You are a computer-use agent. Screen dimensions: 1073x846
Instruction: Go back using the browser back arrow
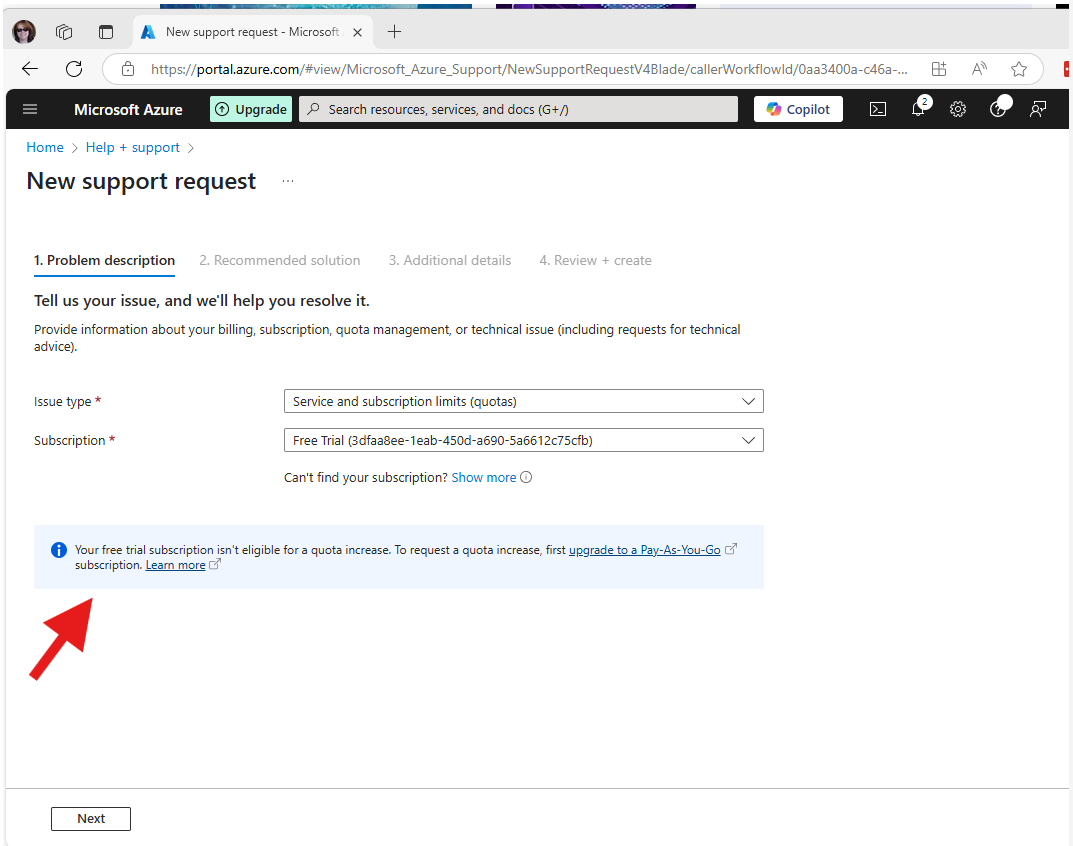point(29,69)
